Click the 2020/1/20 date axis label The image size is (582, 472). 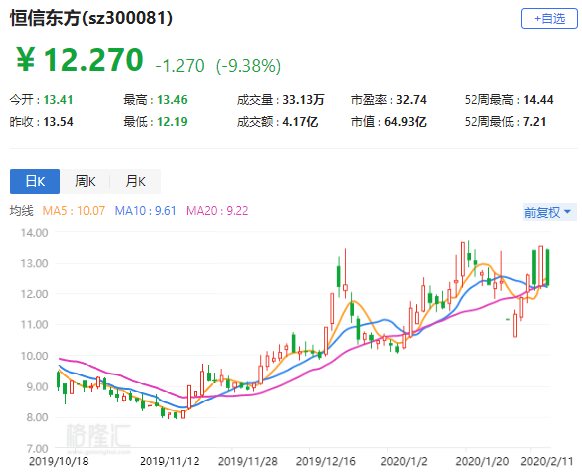[x=482, y=461]
